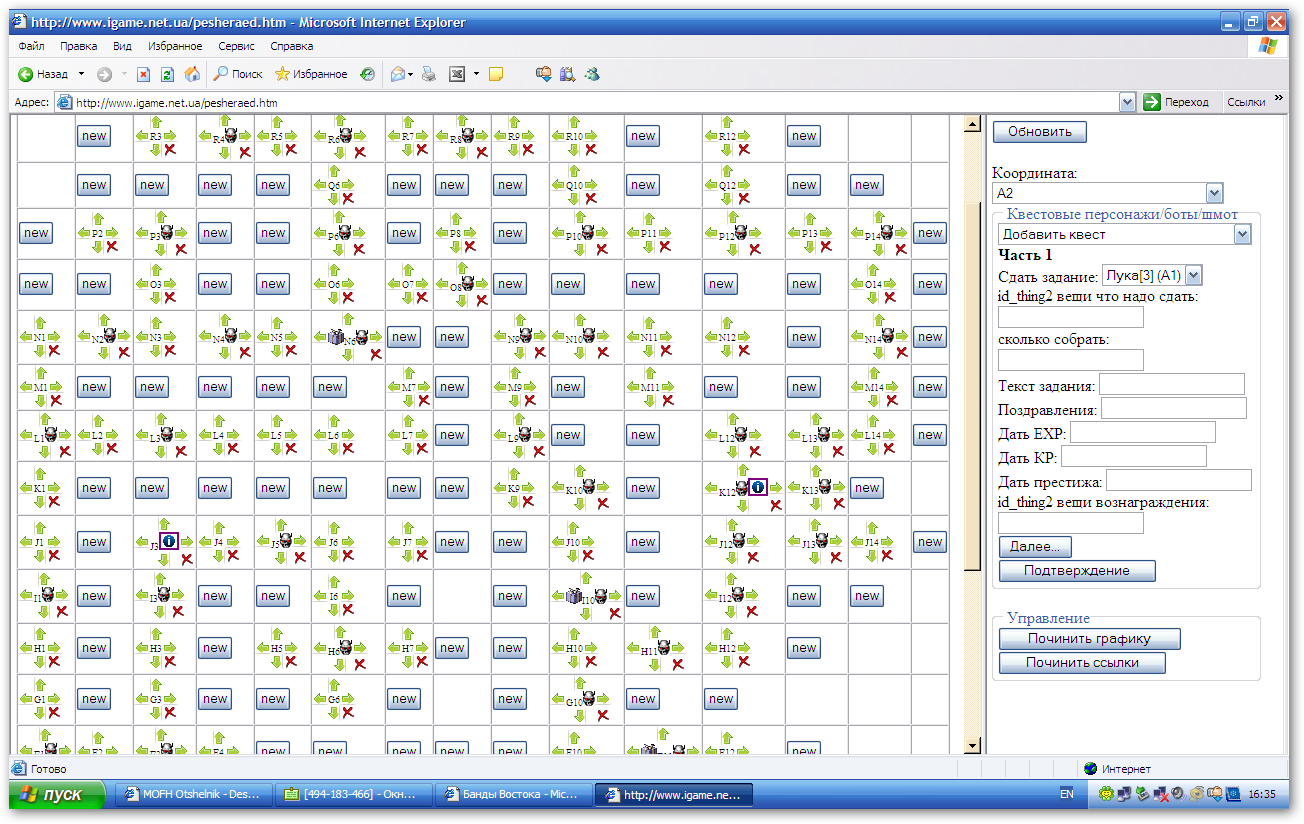The image size is (1304, 824).
Task: Click the Текст задания input field
Action: (1171, 385)
